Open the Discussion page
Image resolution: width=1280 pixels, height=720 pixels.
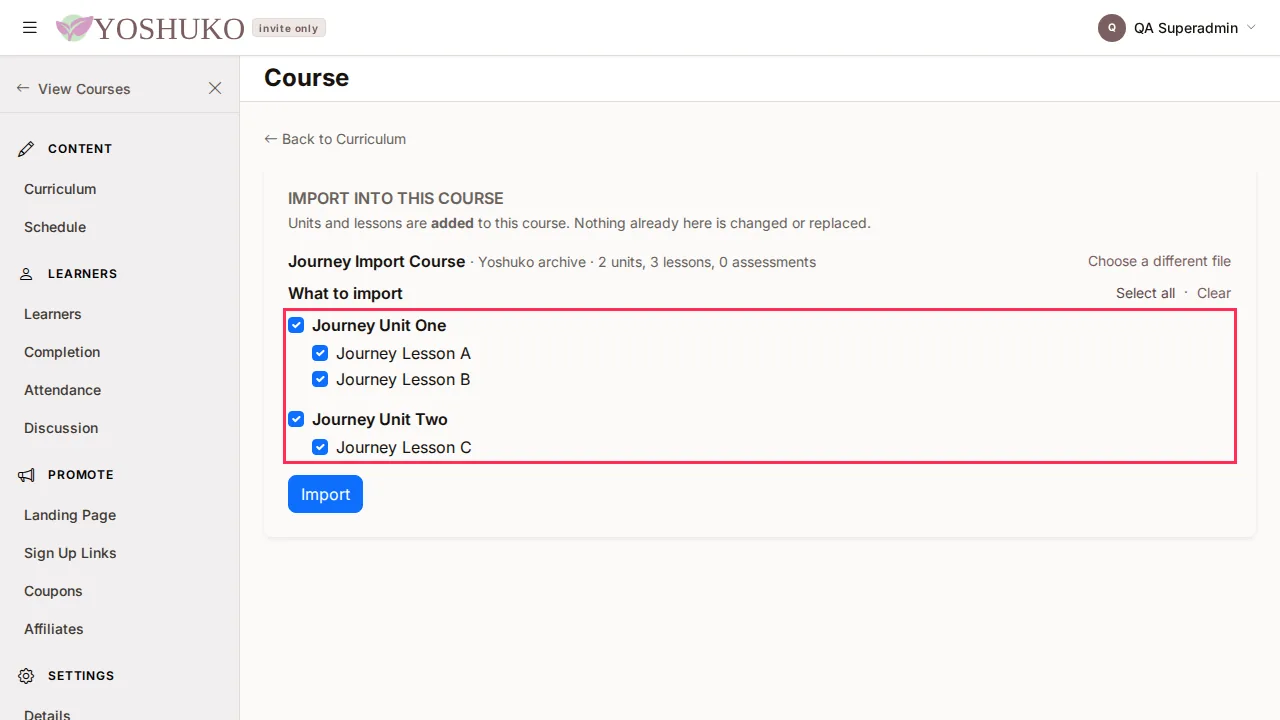(61, 428)
